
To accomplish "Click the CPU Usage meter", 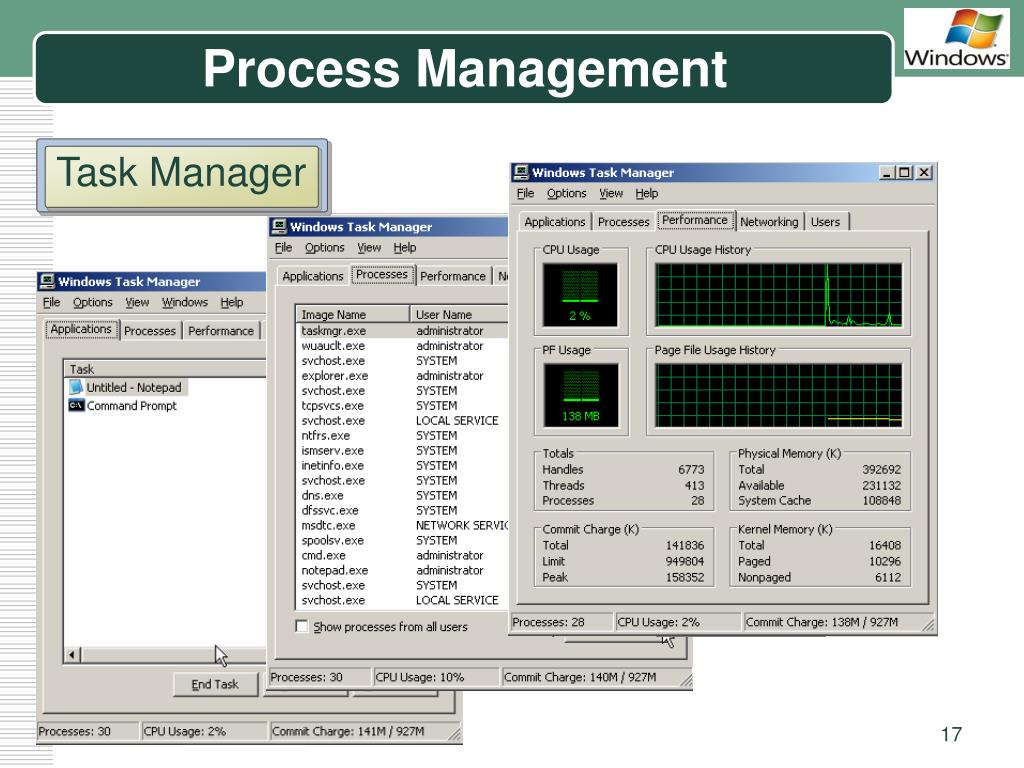I will coord(580,295).
